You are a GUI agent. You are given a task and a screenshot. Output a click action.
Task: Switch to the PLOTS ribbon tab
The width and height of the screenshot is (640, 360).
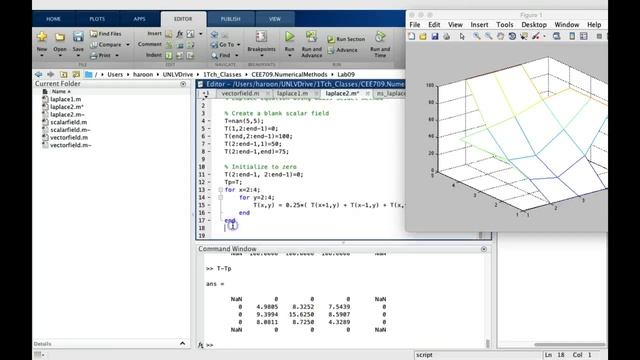[x=97, y=19]
